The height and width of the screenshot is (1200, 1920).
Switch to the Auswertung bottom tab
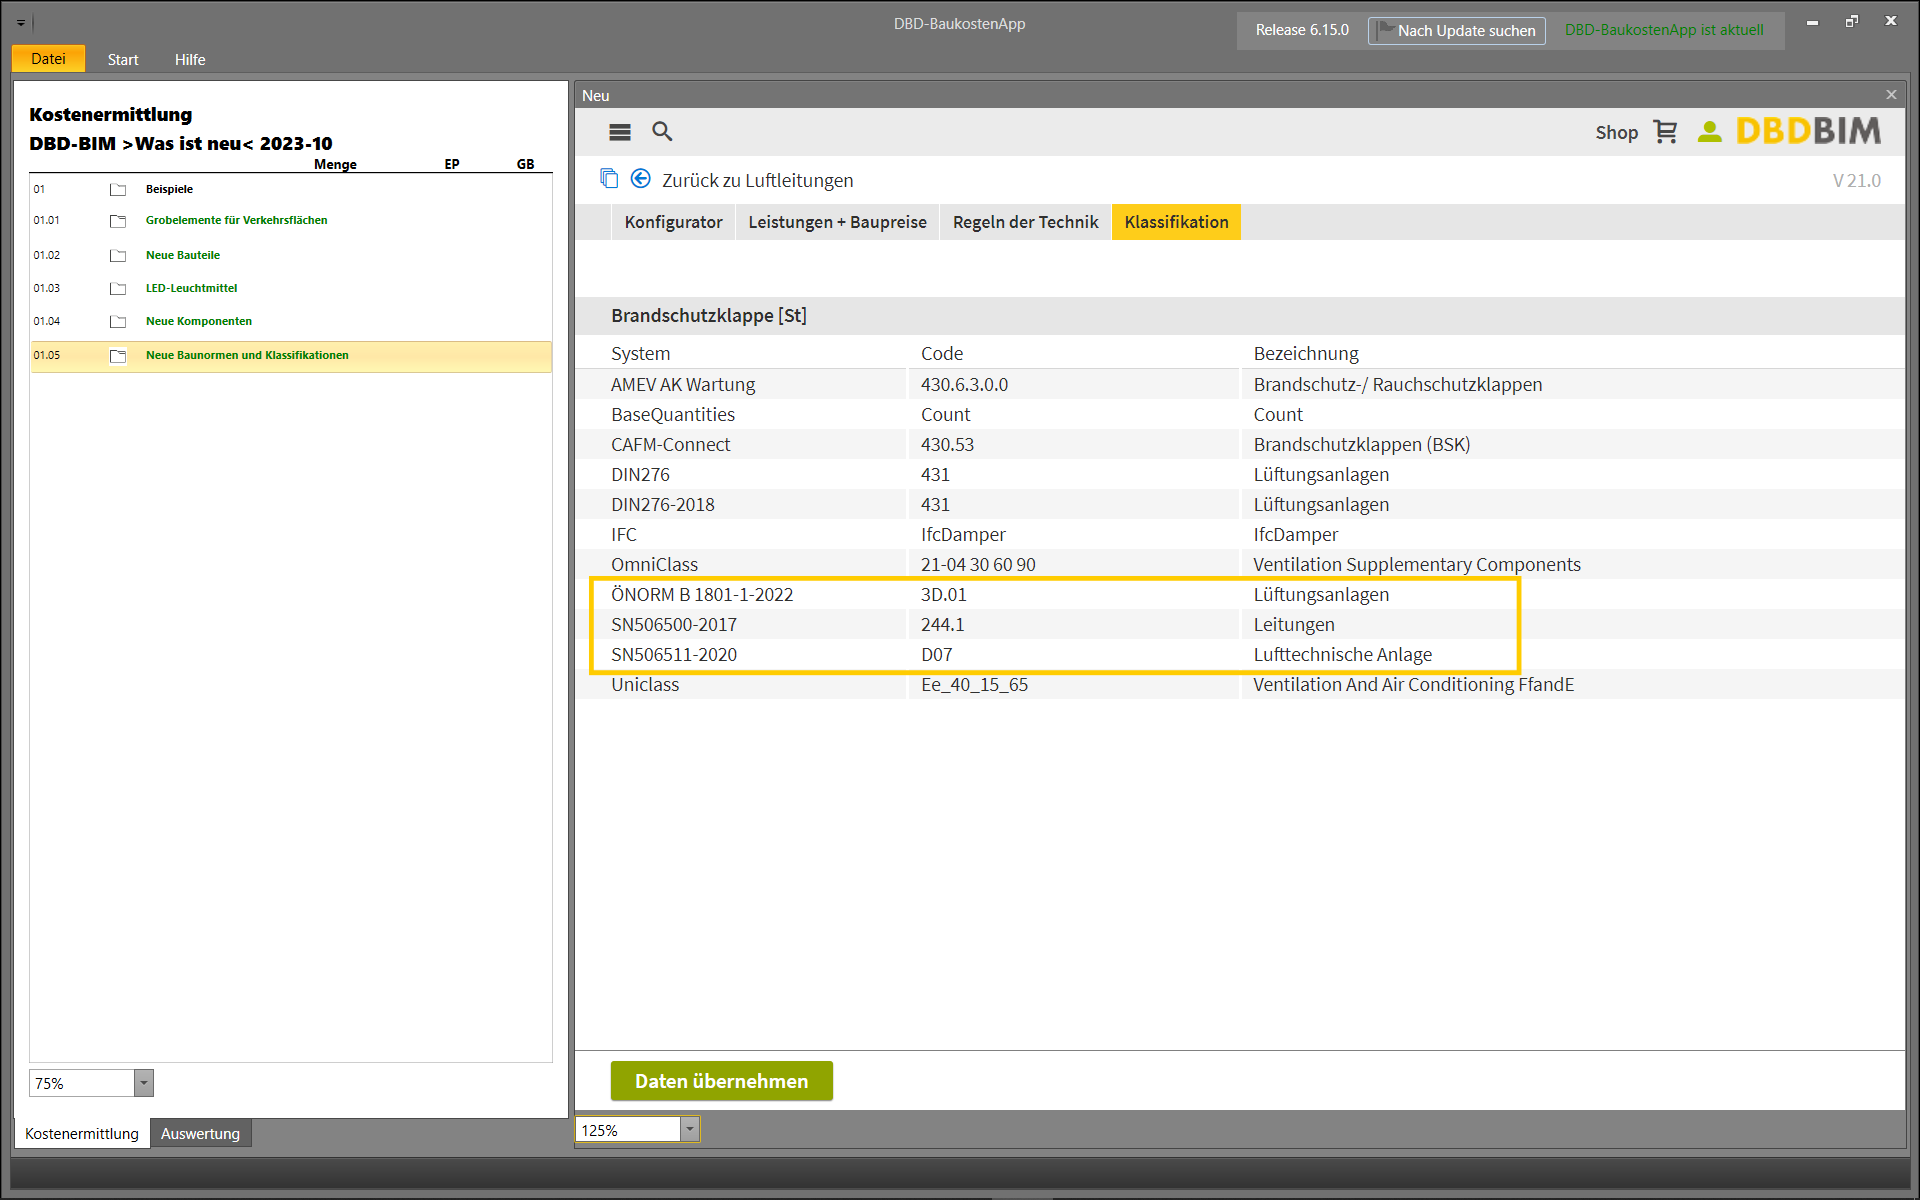[200, 1133]
